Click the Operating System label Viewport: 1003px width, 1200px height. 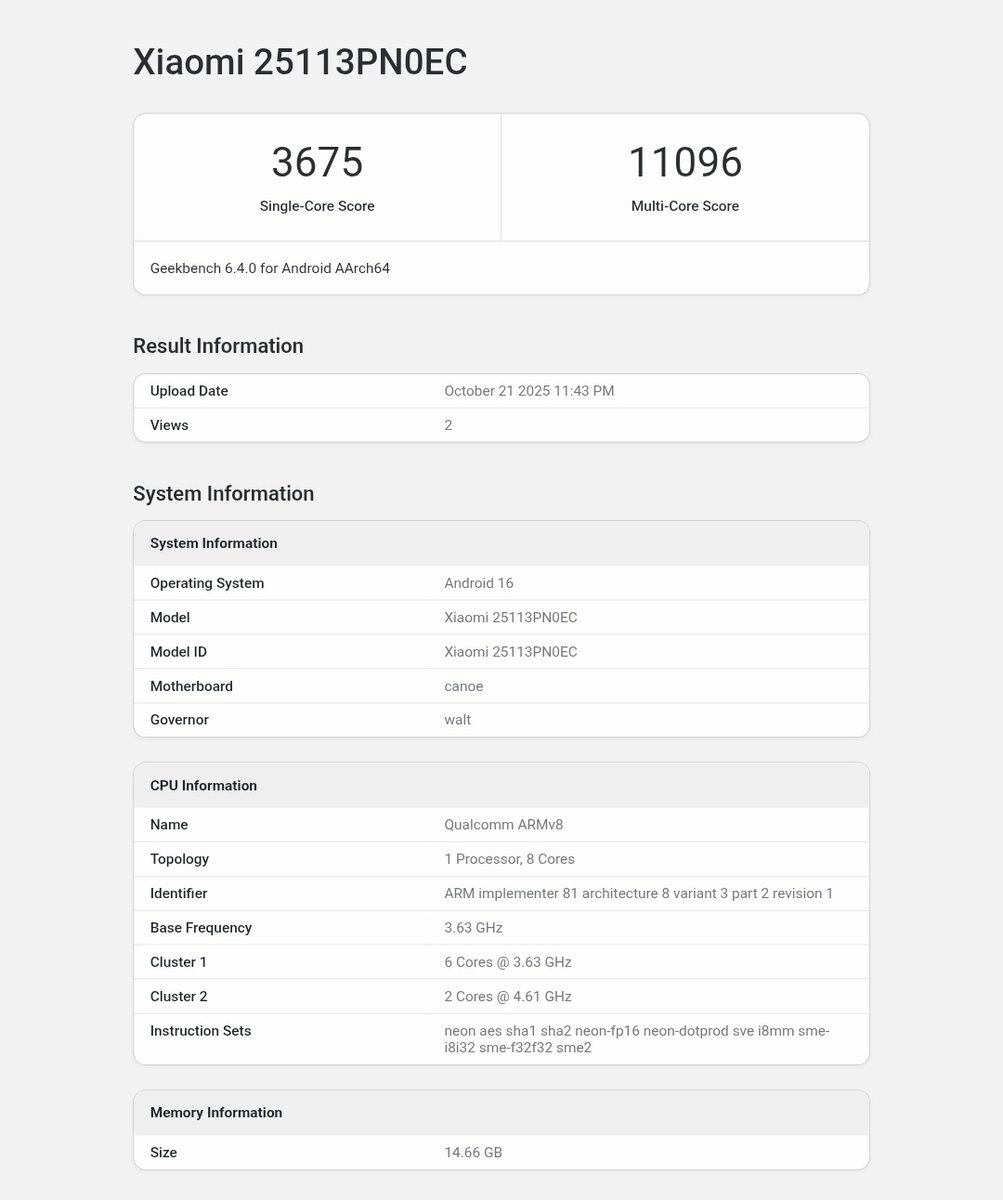[x=207, y=583]
